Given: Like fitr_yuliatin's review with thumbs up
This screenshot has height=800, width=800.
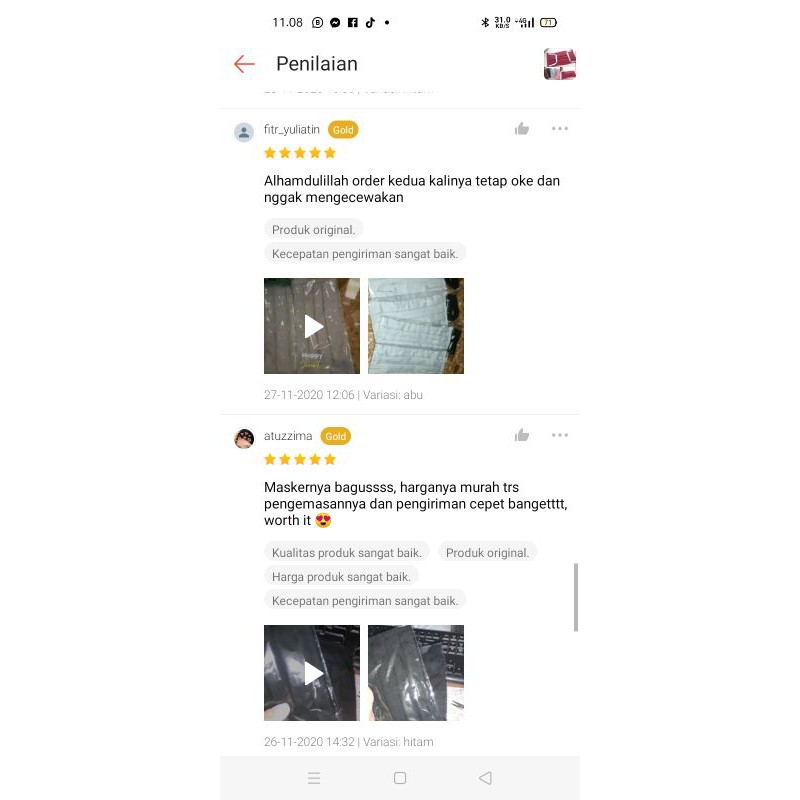Looking at the screenshot, I should click(521, 129).
